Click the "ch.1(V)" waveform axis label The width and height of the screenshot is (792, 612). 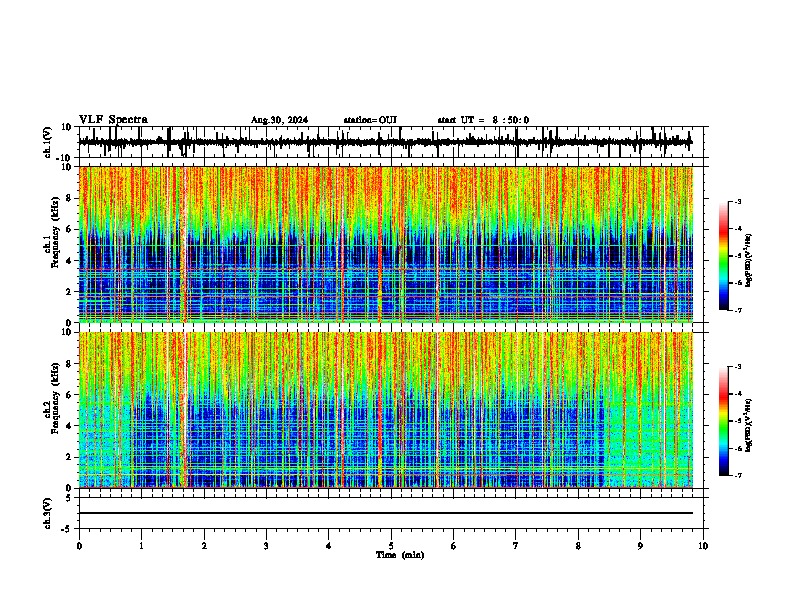pyautogui.click(x=48, y=142)
